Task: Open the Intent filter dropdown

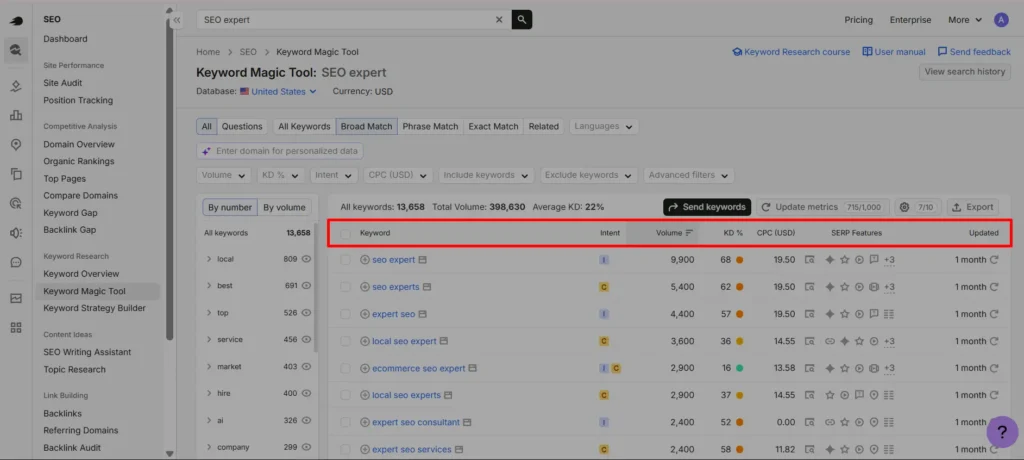Action: tap(334, 175)
